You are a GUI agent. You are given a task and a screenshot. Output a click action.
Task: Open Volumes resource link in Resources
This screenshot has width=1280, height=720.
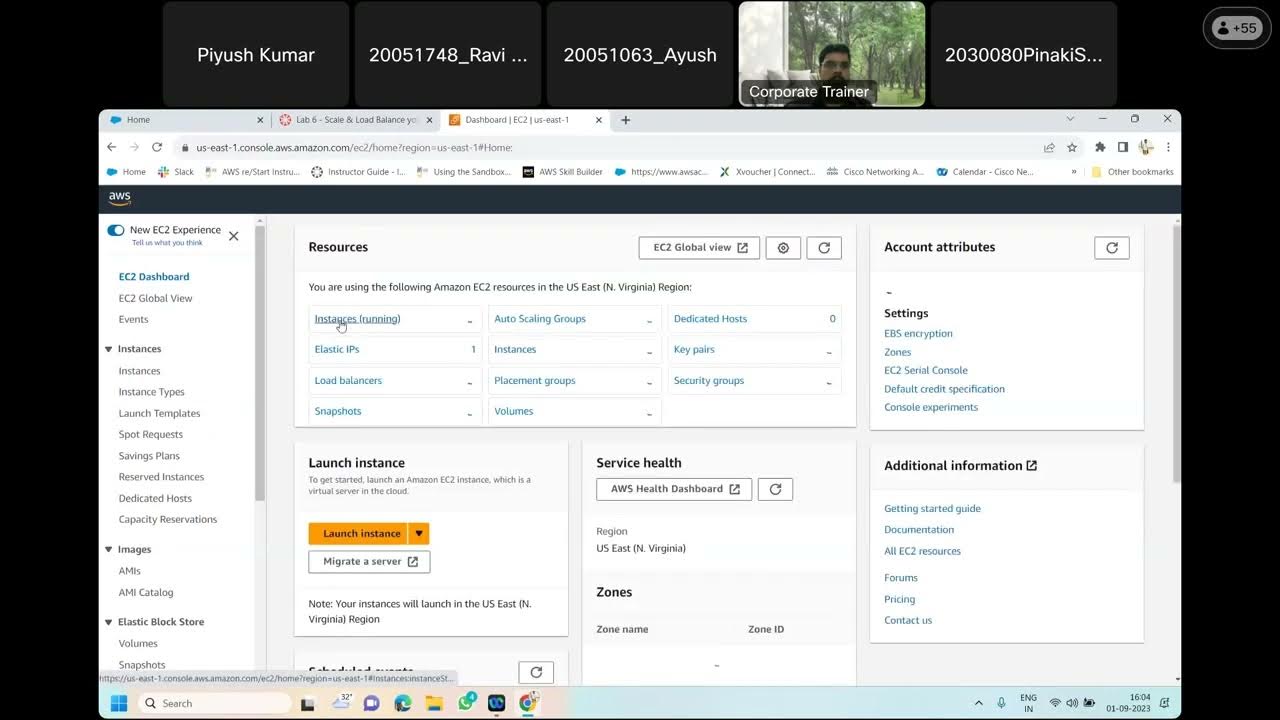(514, 412)
